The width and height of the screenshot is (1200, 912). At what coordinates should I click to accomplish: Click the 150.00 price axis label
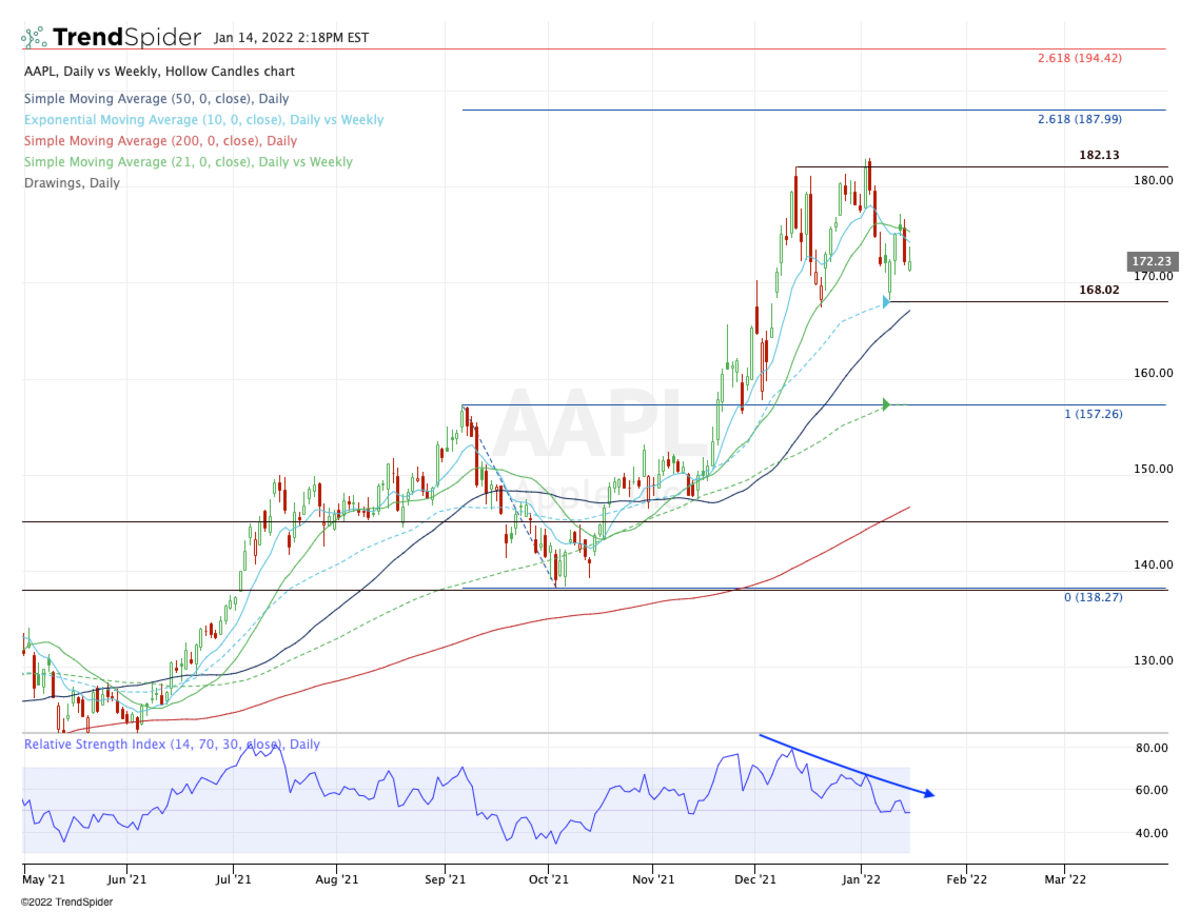click(x=1151, y=469)
